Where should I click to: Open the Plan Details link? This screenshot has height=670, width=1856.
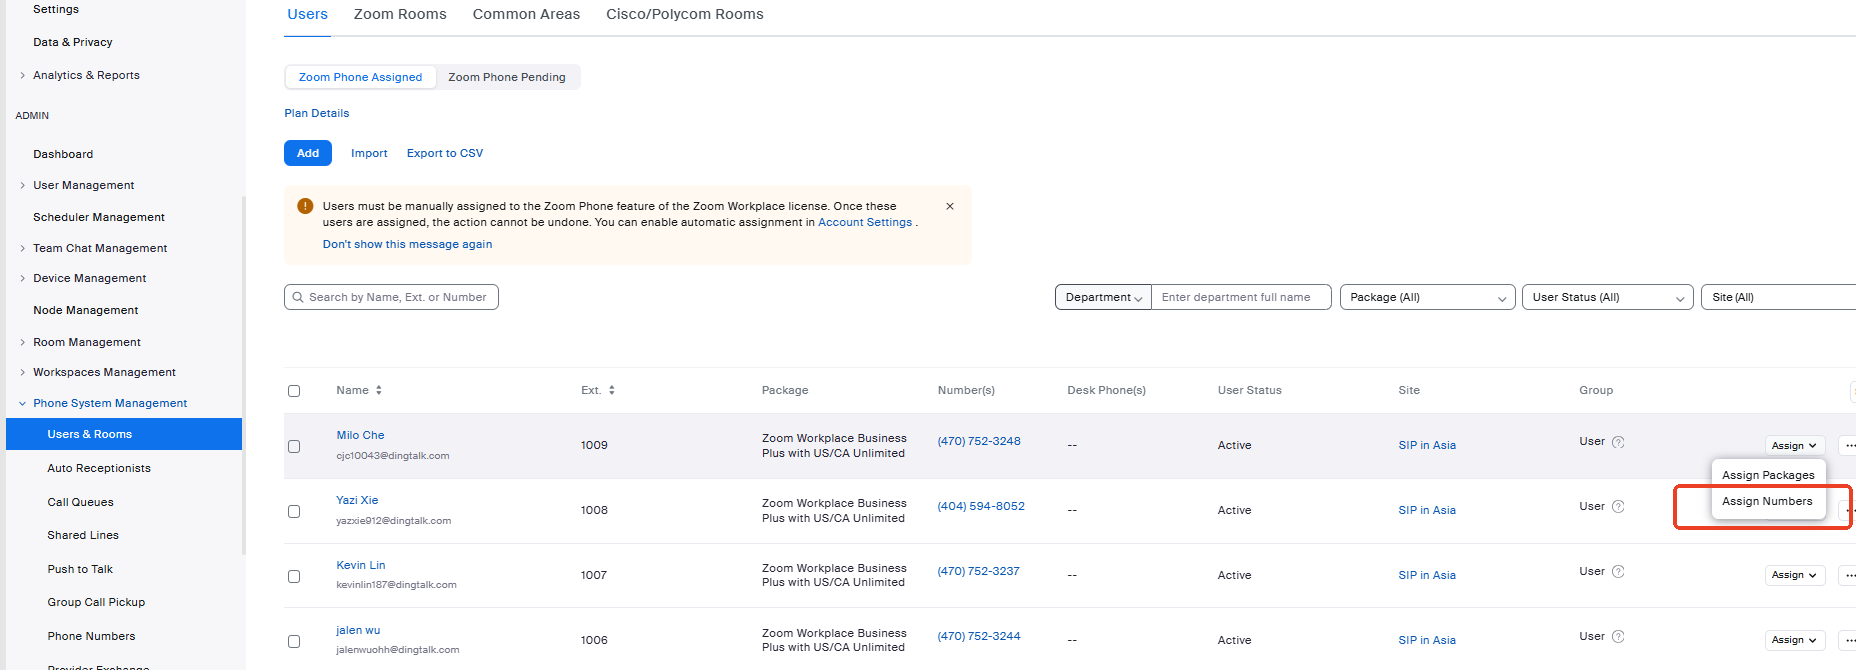point(317,113)
